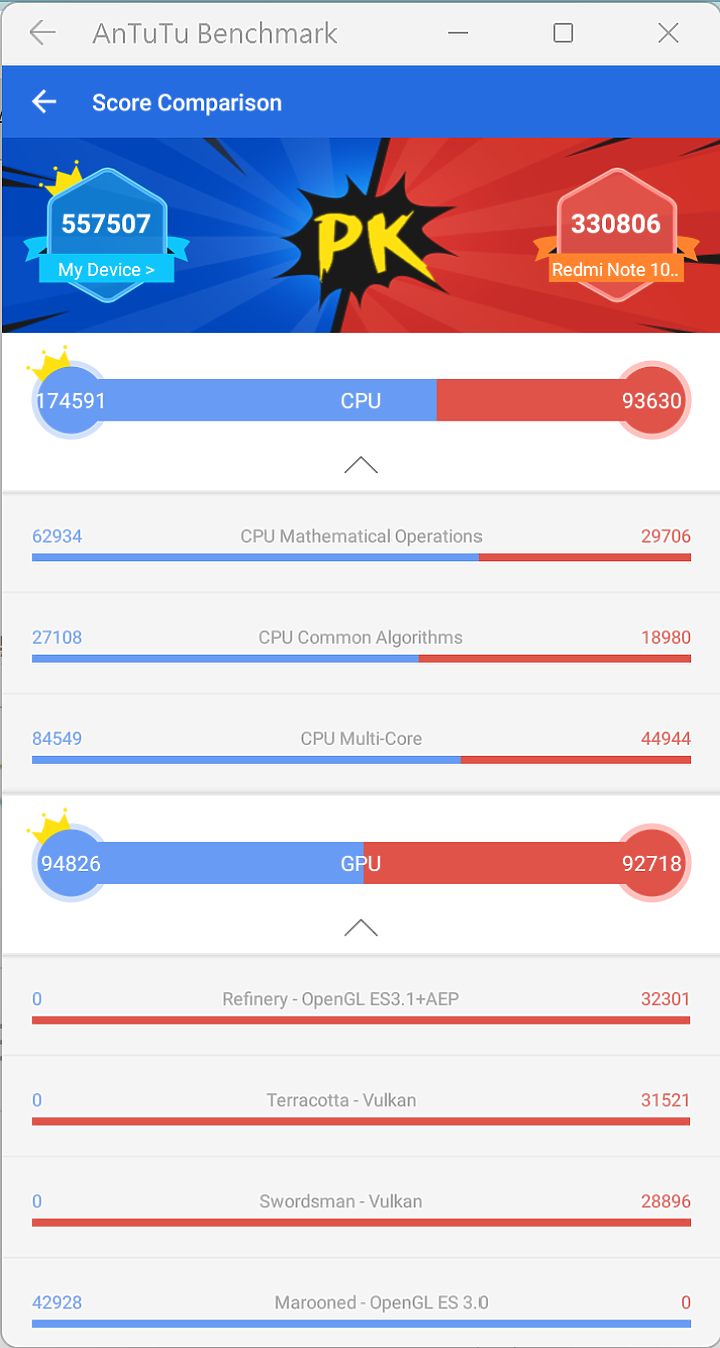Collapse the CPU section using its chevron
This screenshot has height=1348, width=720.
361,465
